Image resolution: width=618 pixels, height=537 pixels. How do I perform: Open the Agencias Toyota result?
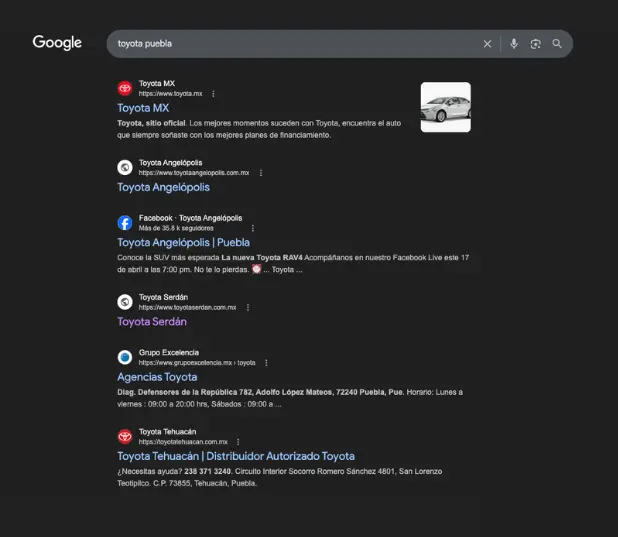157,377
